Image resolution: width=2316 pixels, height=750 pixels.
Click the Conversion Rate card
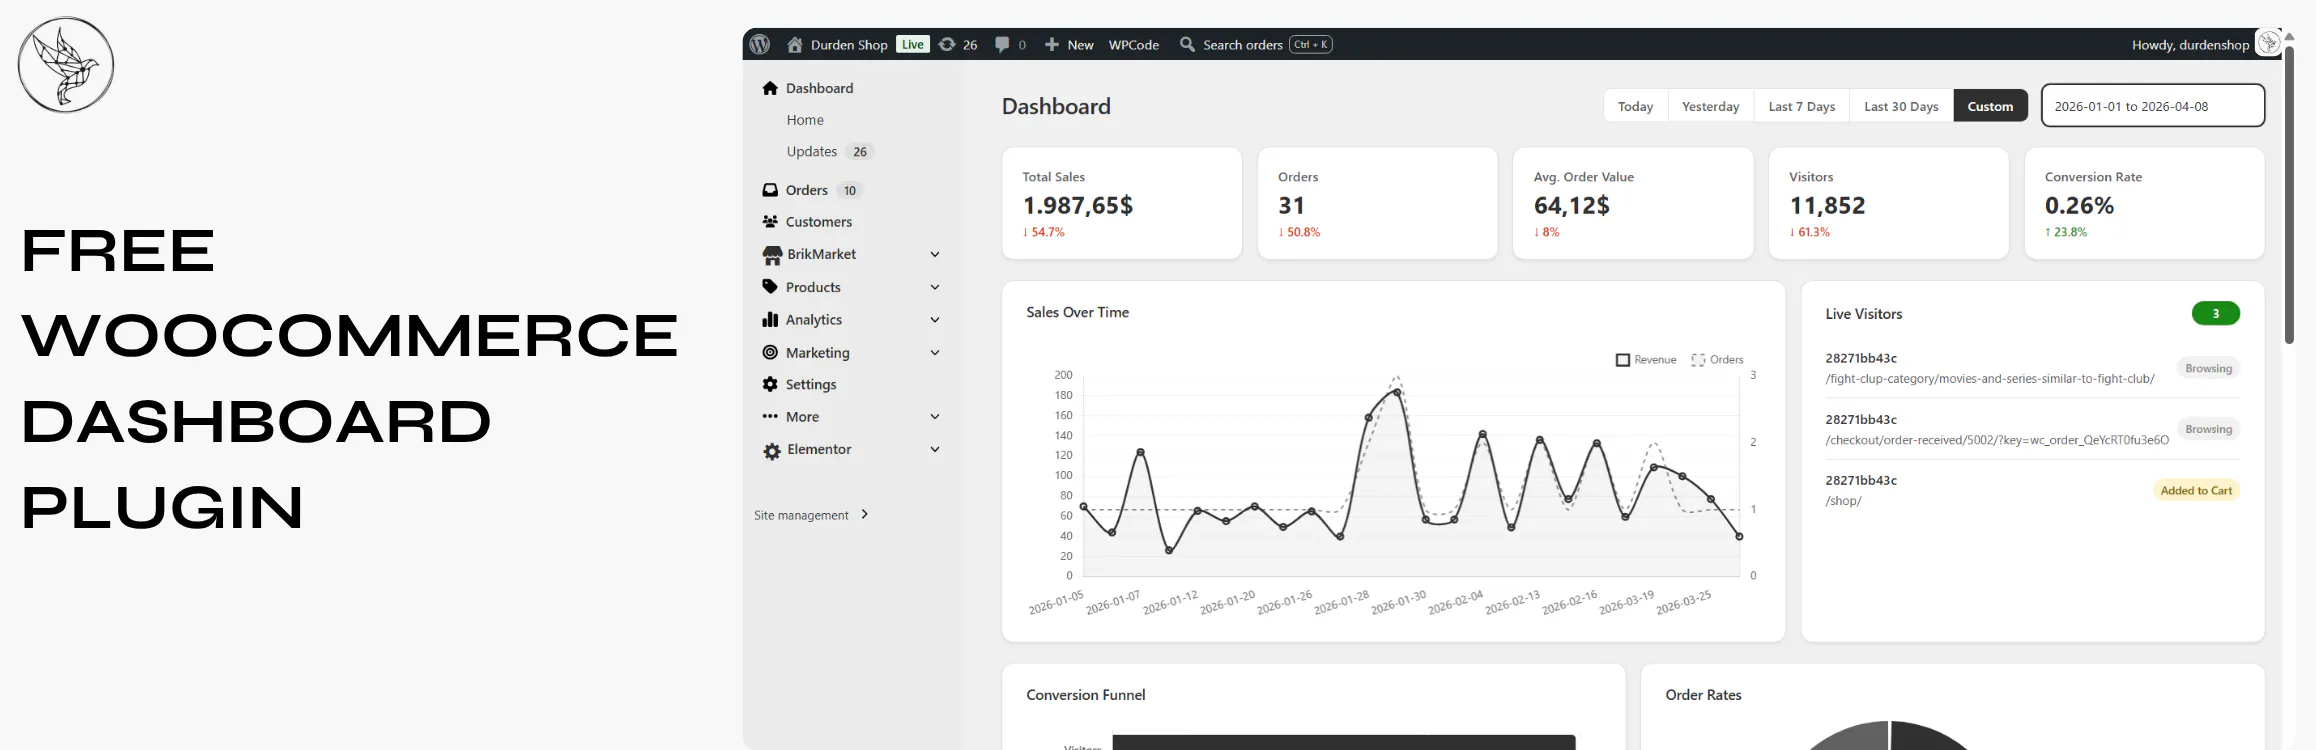[x=2144, y=203]
